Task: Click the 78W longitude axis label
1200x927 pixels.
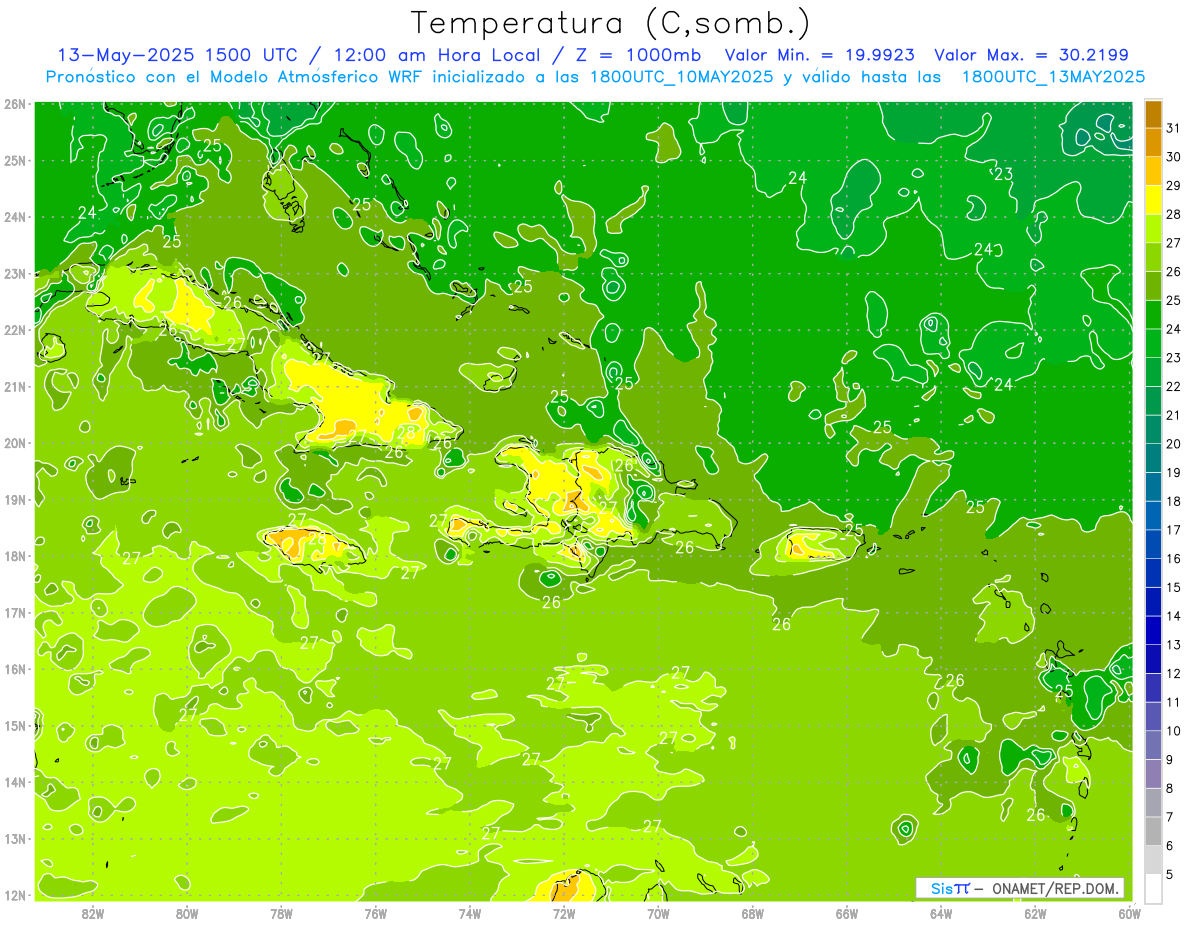Action: (281, 913)
